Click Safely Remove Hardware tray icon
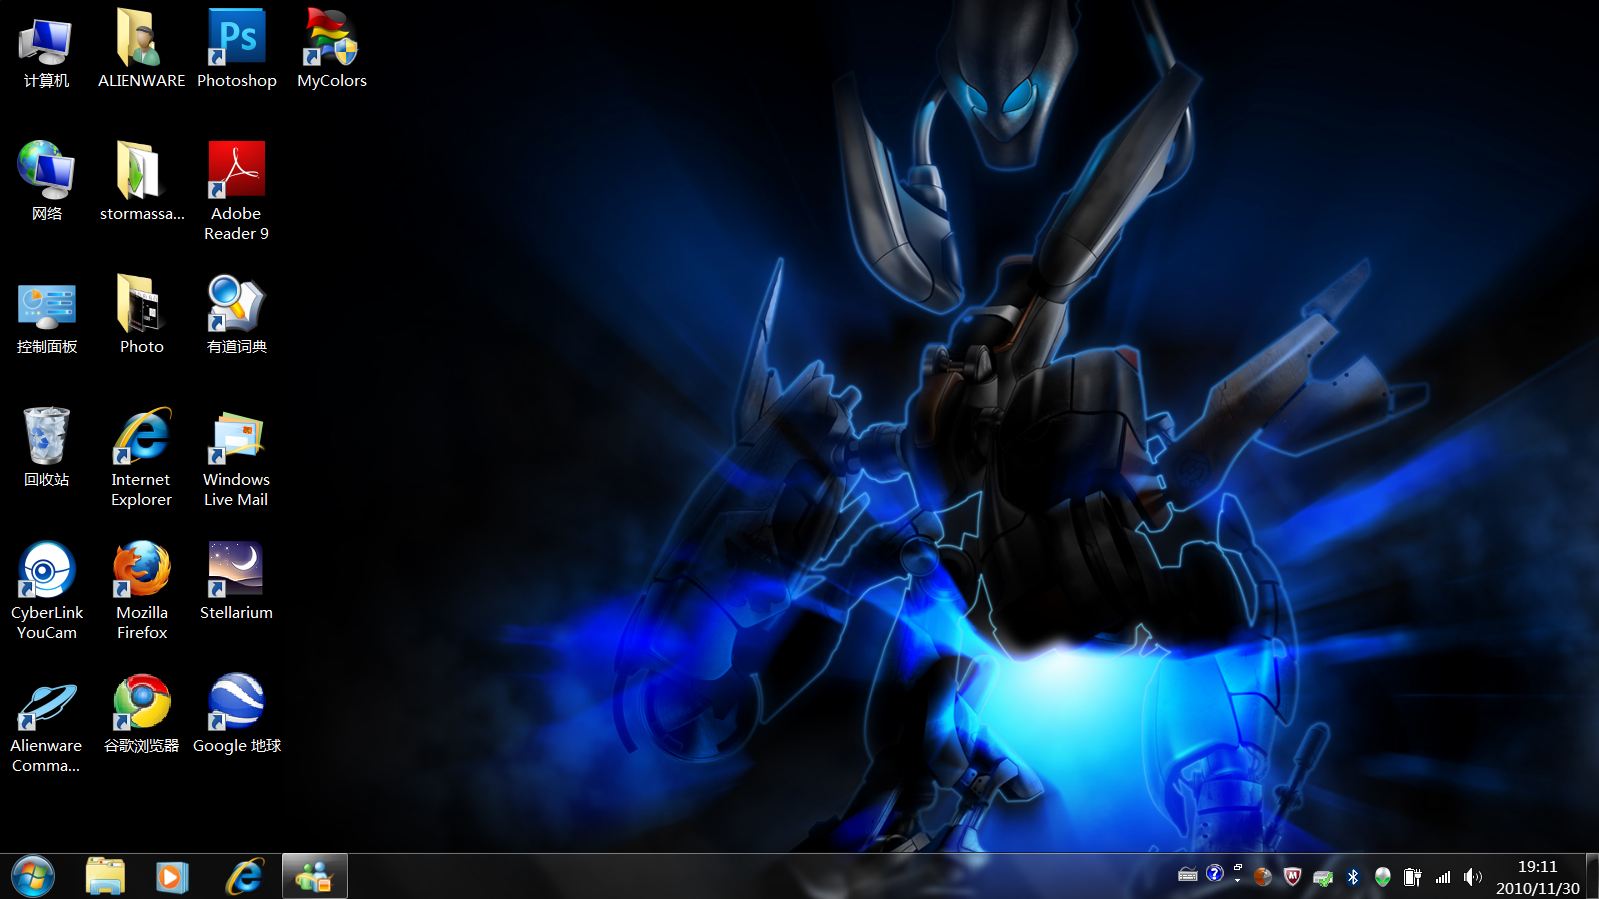1599x899 pixels. click(1322, 878)
